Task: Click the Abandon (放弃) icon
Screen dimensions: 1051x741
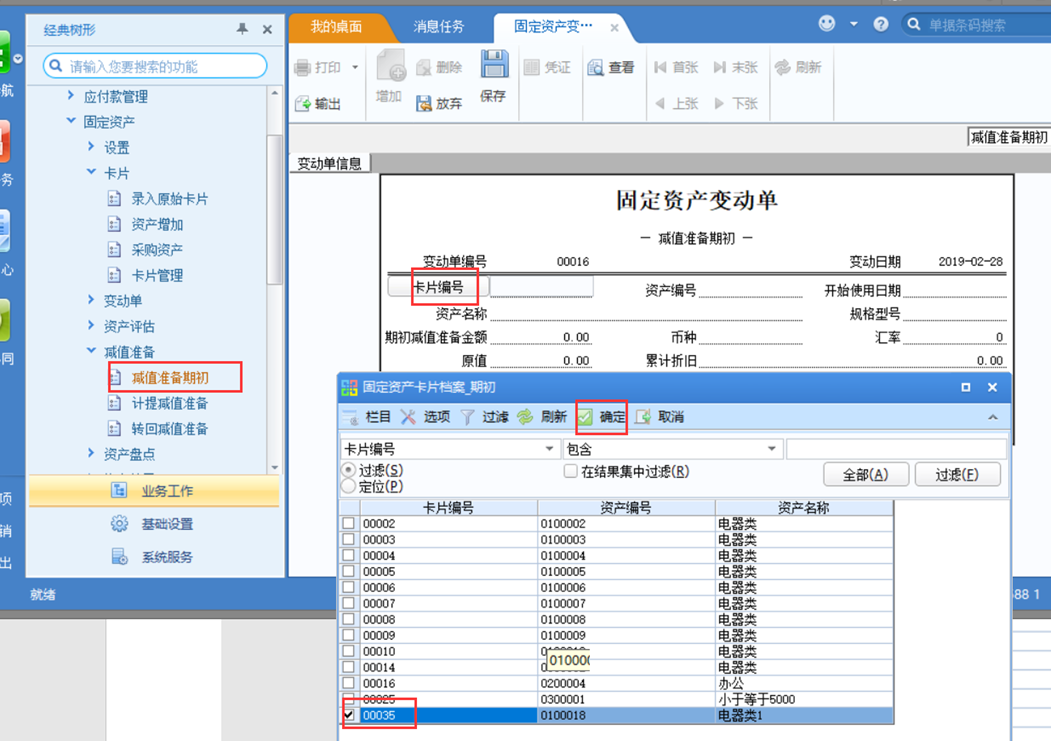Action: (424, 103)
